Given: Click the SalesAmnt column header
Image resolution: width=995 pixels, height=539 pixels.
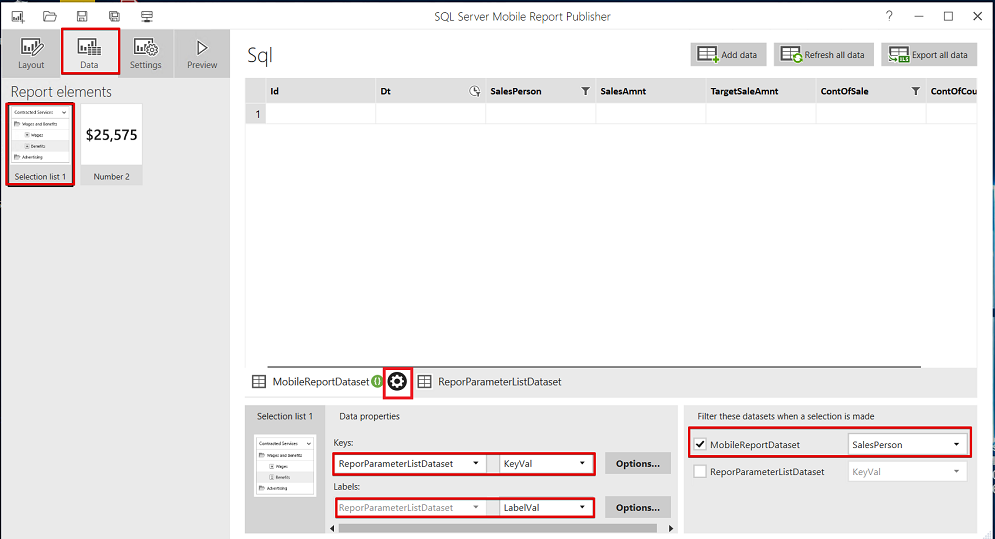Looking at the screenshot, I should coord(650,91).
